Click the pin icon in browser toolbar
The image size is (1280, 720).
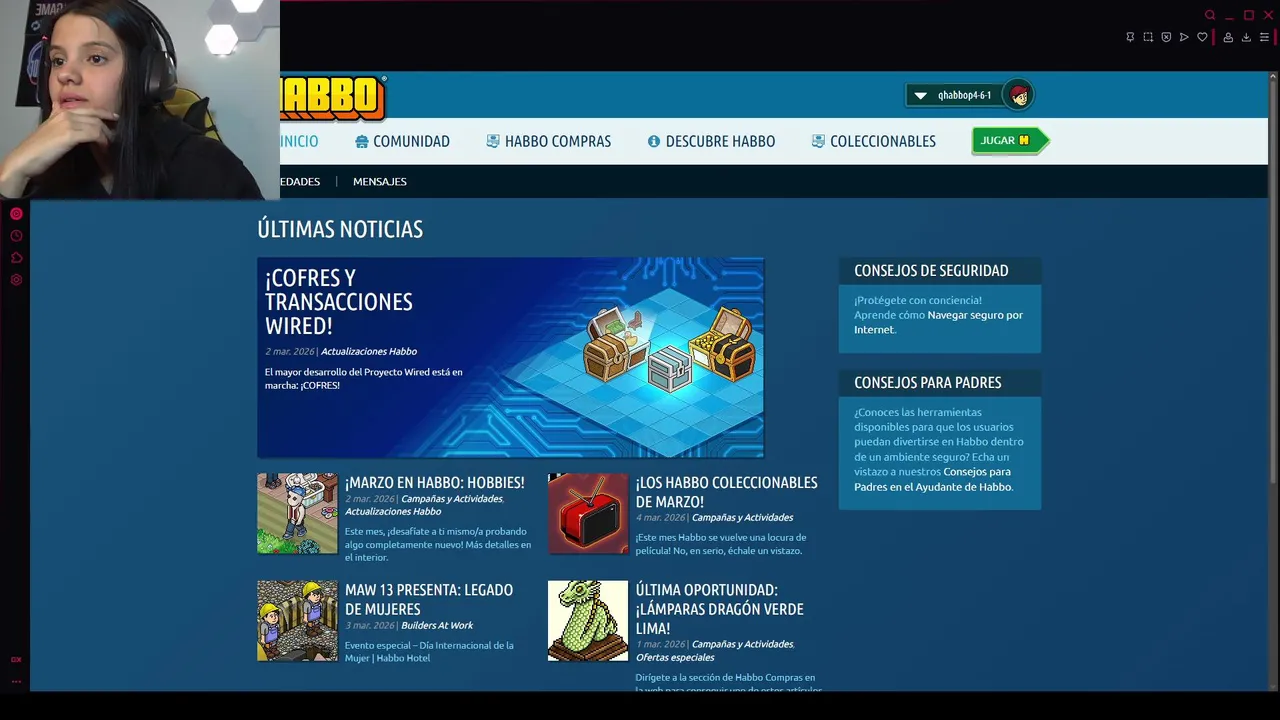[1130, 37]
